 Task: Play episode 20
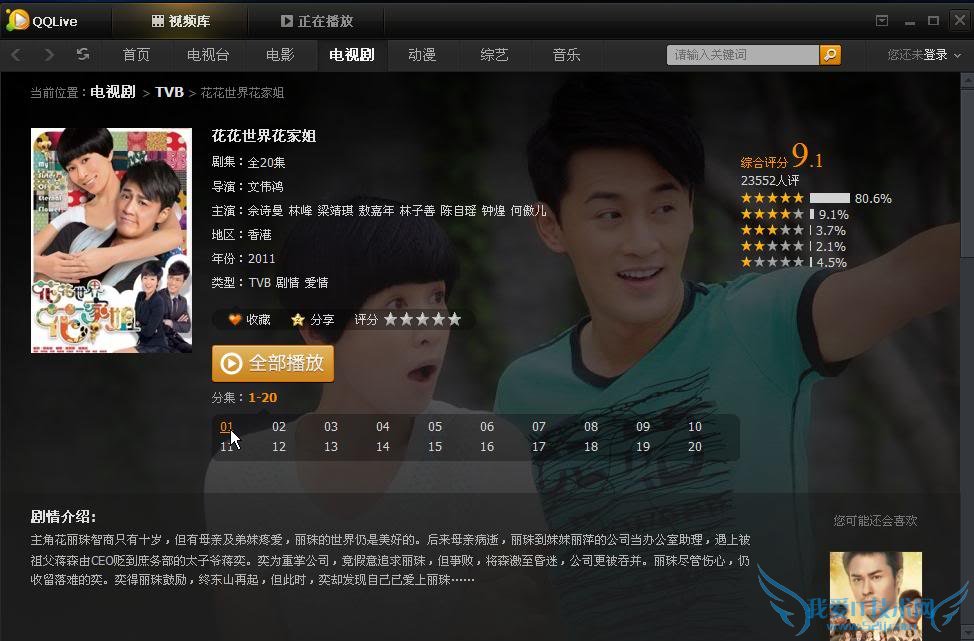694,447
